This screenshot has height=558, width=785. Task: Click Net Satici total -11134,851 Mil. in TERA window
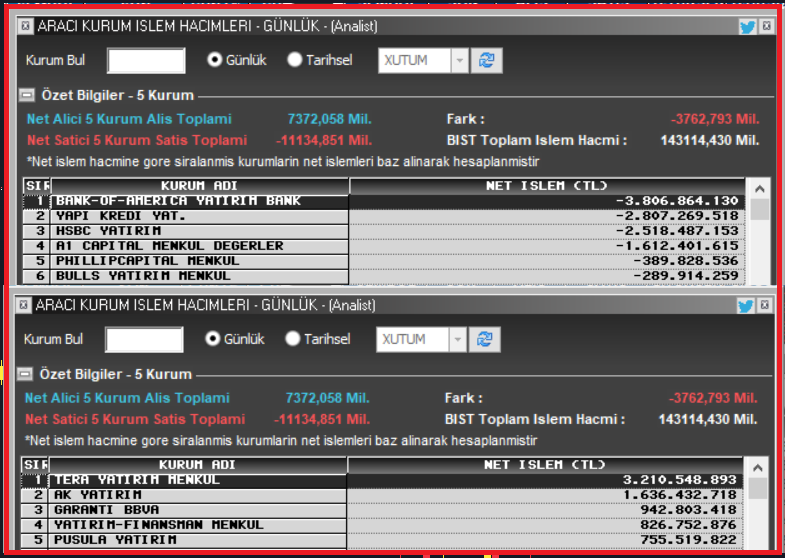(322, 419)
